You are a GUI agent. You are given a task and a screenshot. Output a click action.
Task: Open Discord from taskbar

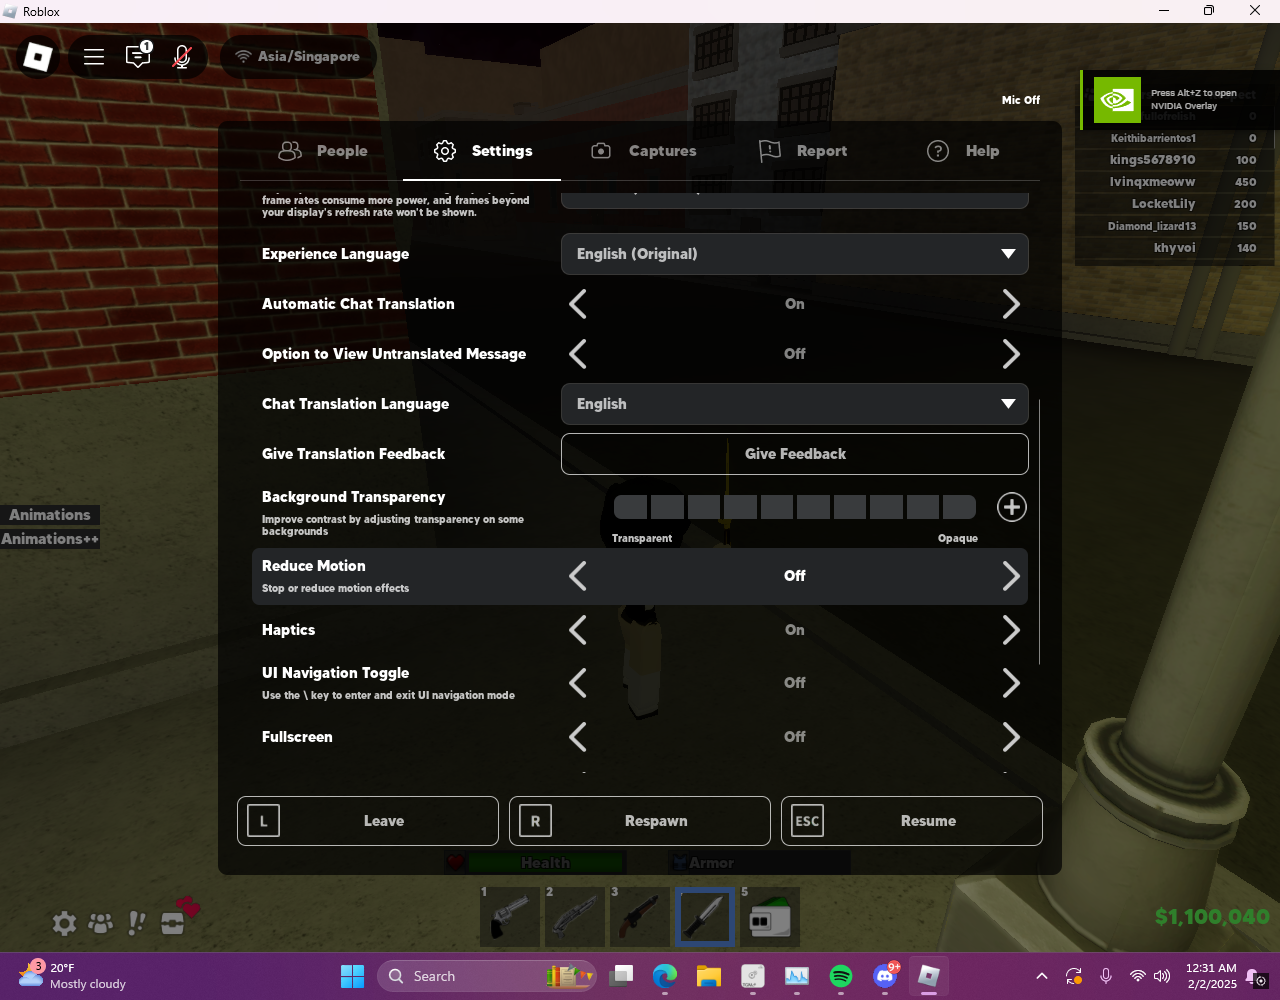click(x=885, y=976)
